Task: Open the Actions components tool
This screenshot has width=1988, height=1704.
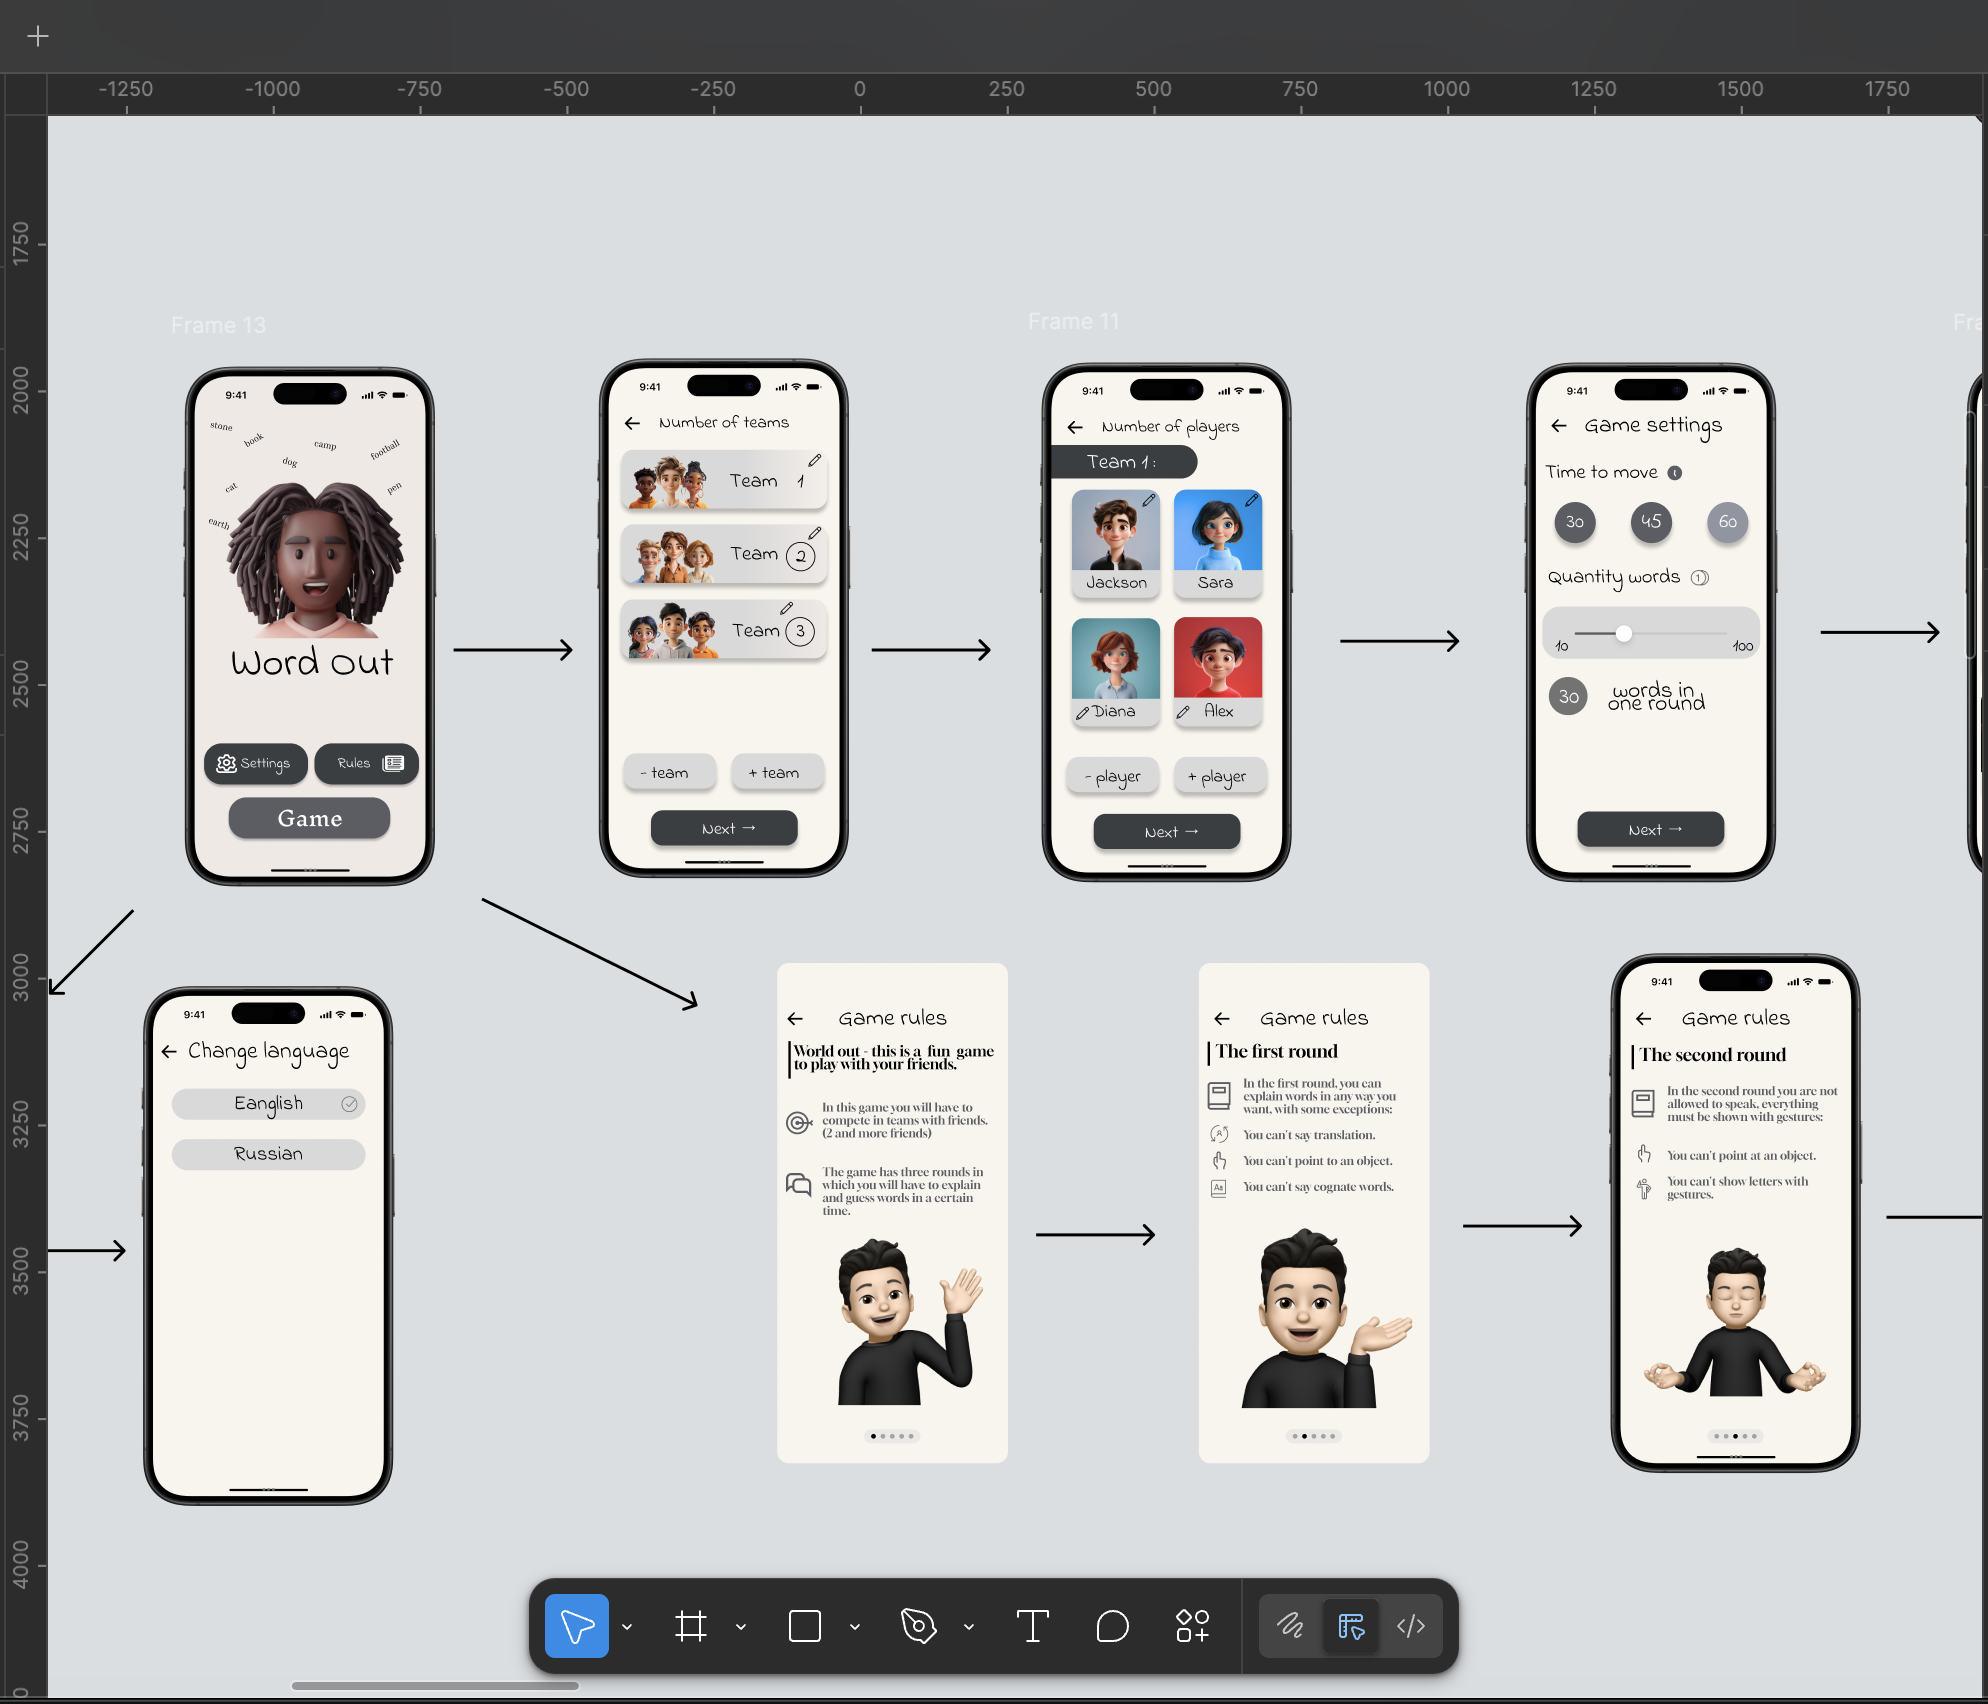Action: (x=1192, y=1626)
